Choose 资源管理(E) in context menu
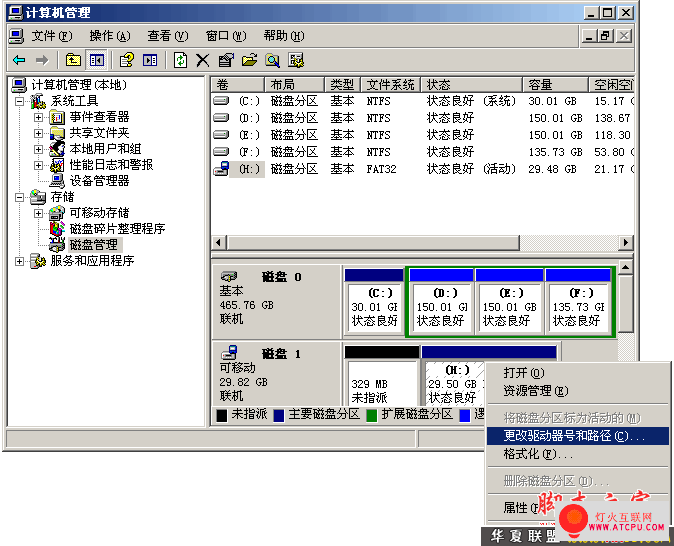The width and height of the screenshot is (674, 546). 577,391
